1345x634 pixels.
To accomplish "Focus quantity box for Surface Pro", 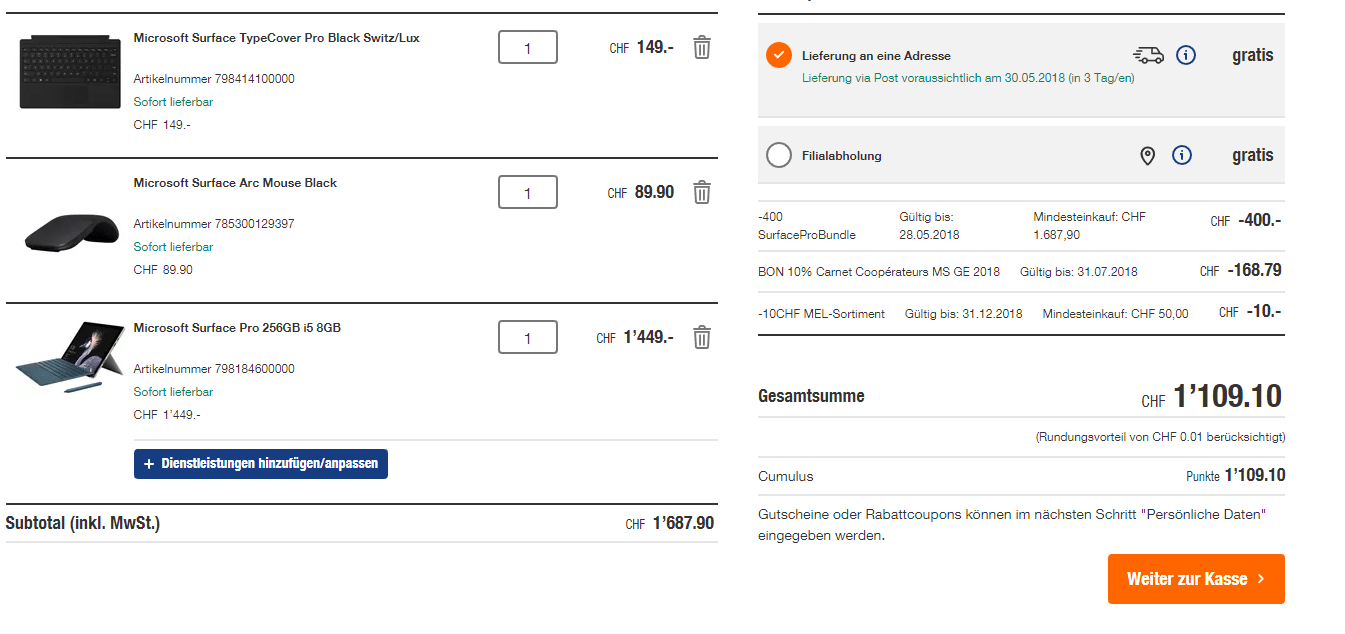I will 528,337.
